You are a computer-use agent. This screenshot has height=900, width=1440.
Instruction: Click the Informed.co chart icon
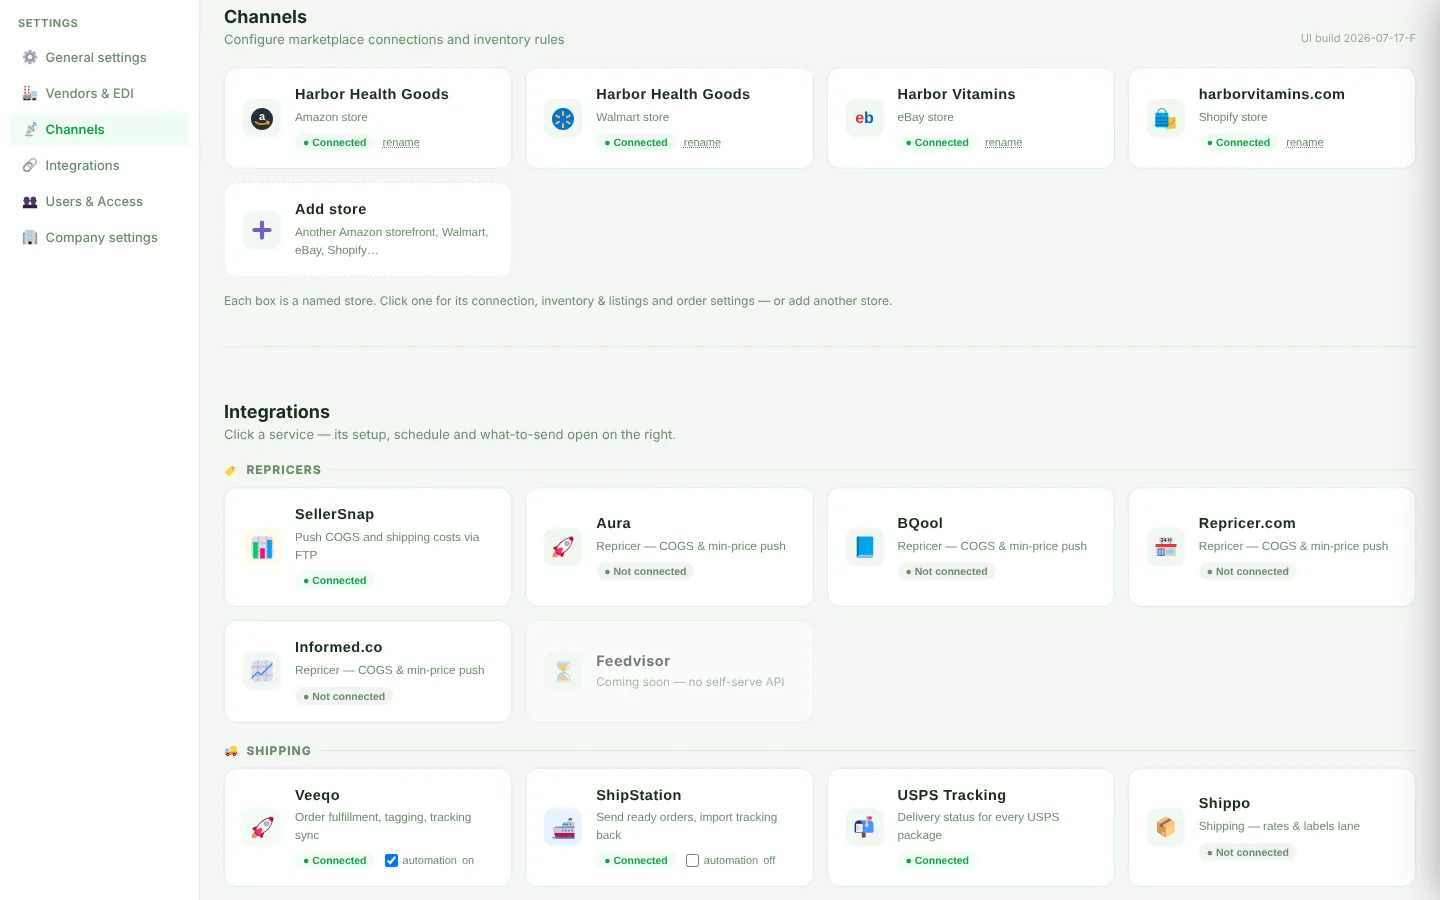[x=262, y=671]
